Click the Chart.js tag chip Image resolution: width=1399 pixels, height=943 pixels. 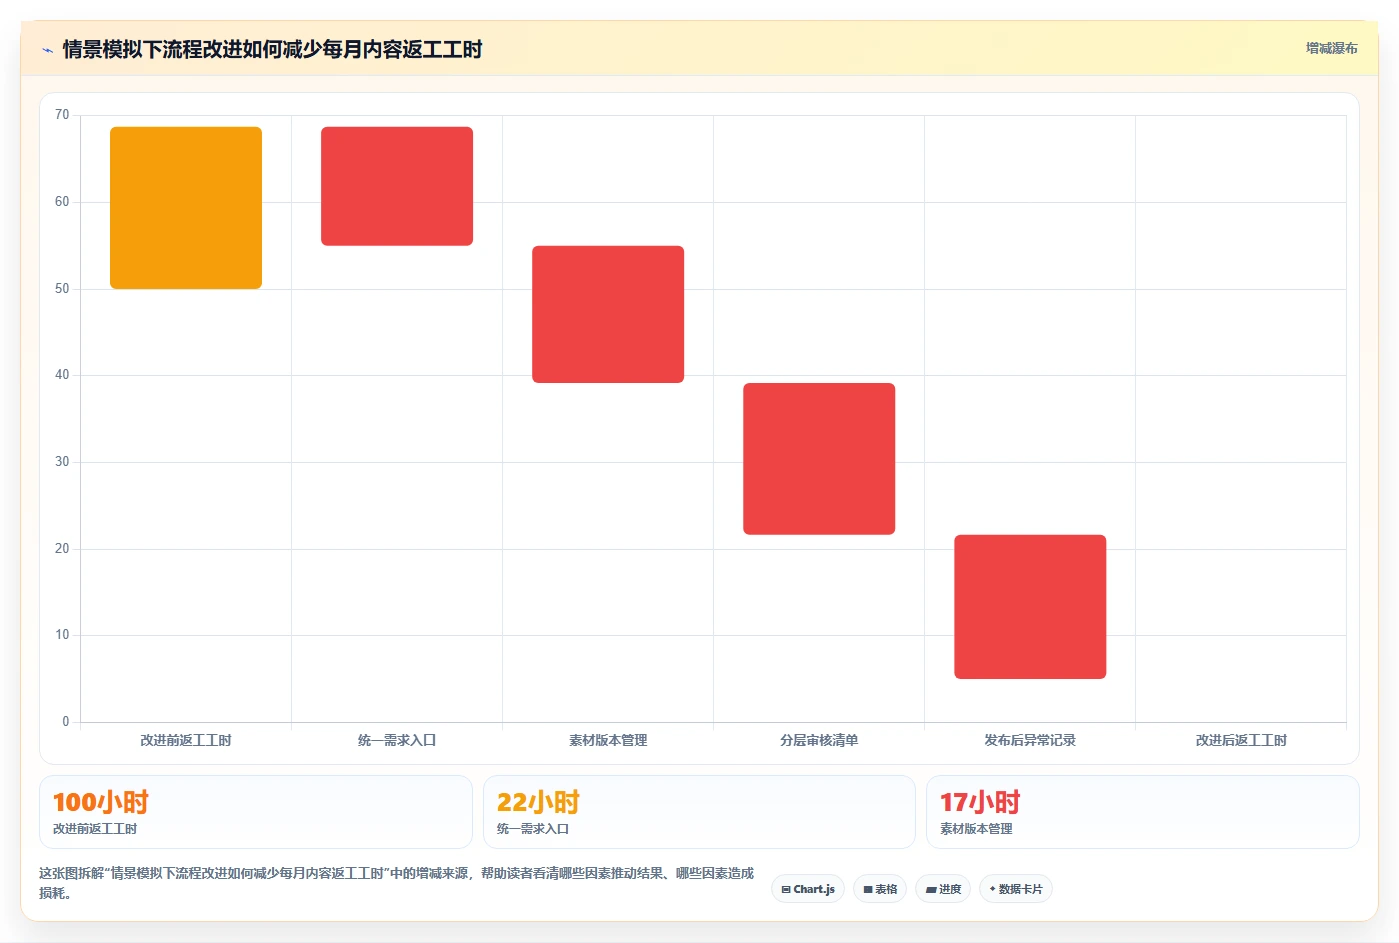tap(808, 889)
